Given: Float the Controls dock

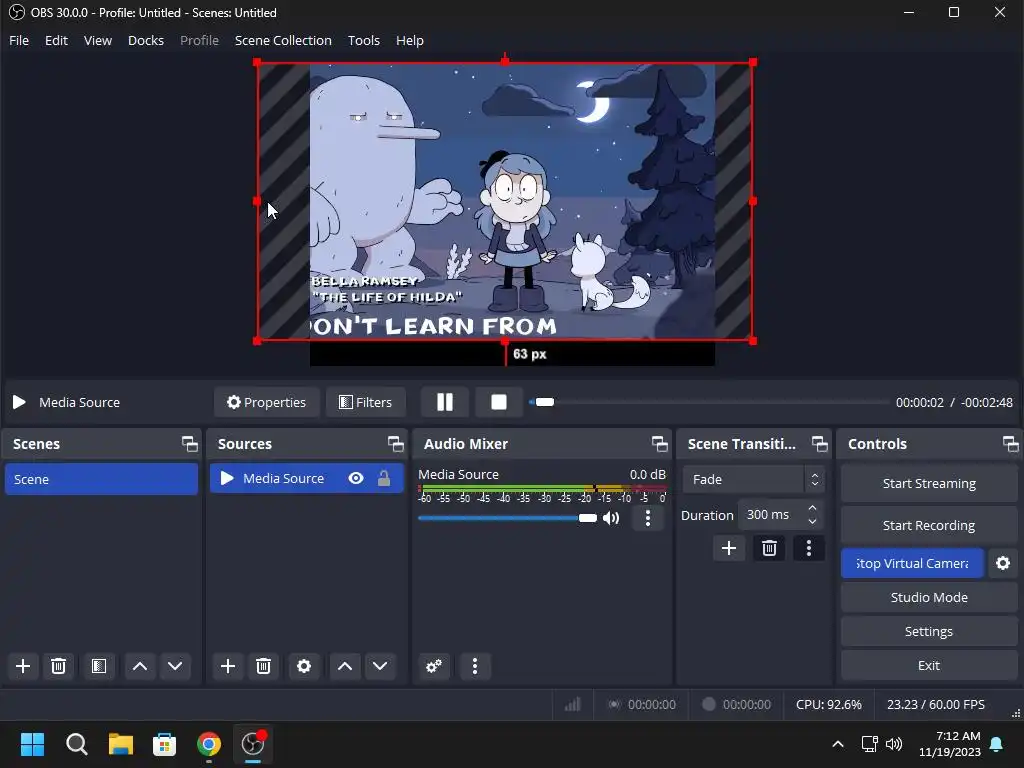Looking at the screenshot, I should (x=1010, y=444).
